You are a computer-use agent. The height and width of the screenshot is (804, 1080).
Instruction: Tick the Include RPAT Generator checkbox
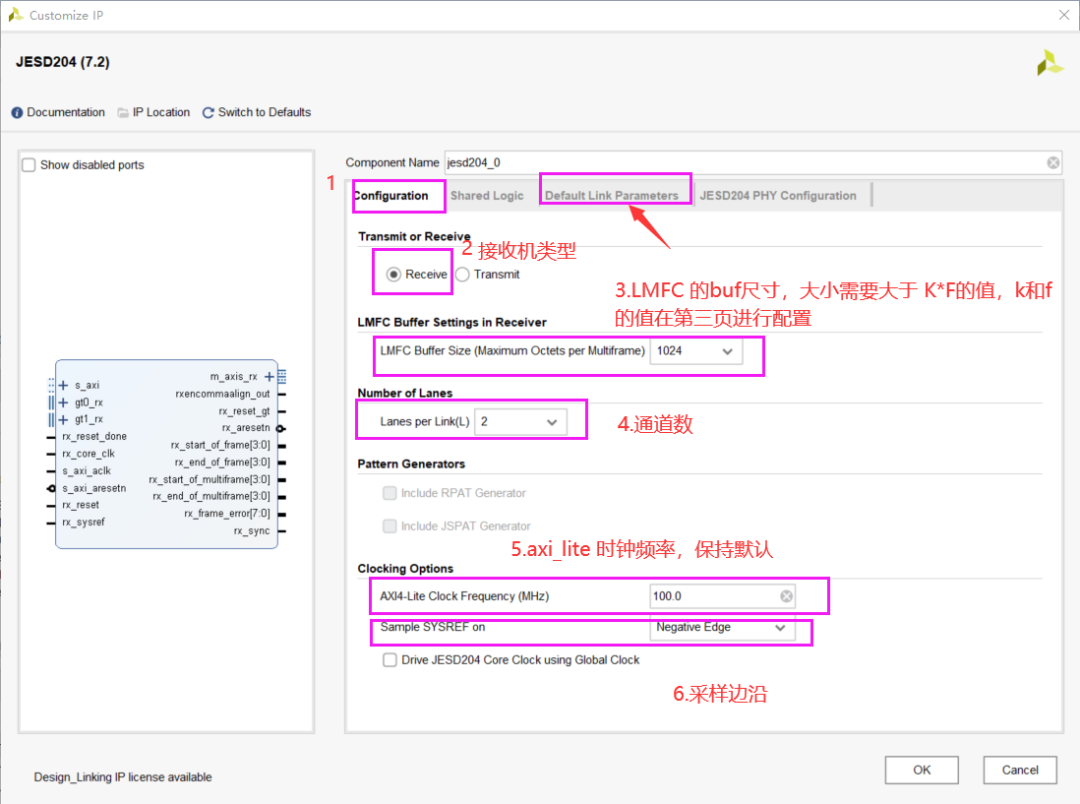pyautogui.click(x=390, y=493)
